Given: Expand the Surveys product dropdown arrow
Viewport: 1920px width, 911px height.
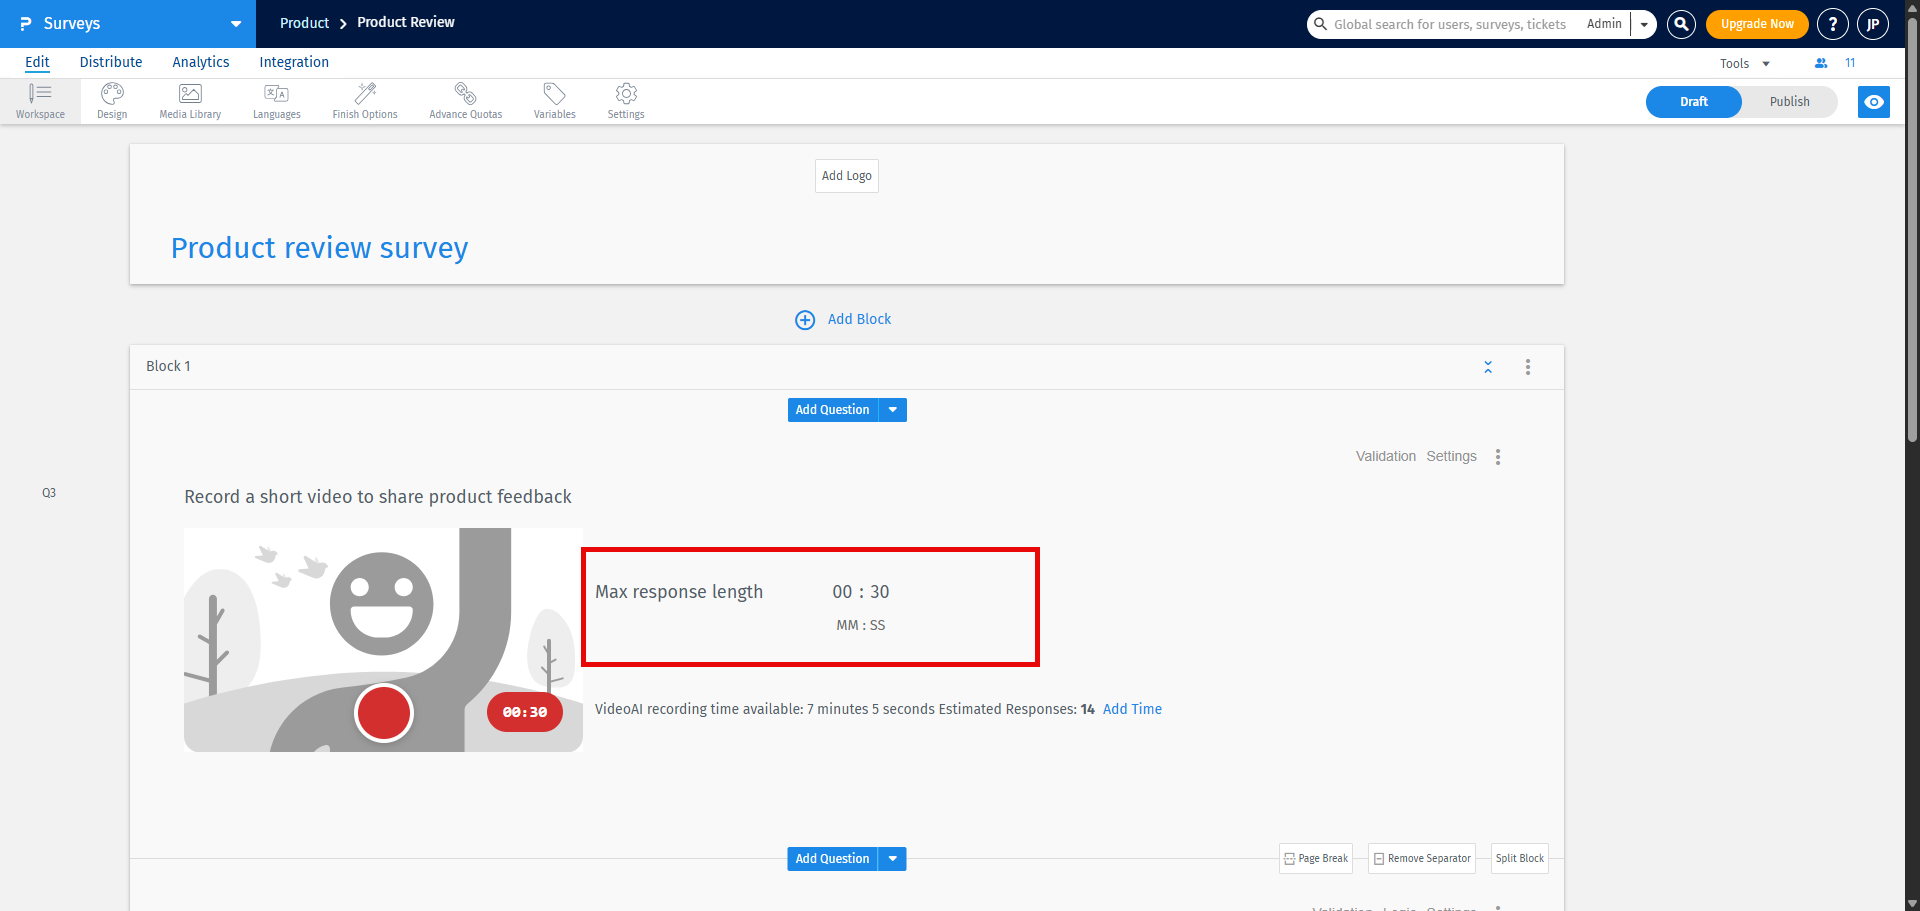Looking at the screenshot, I should [236, 24].
